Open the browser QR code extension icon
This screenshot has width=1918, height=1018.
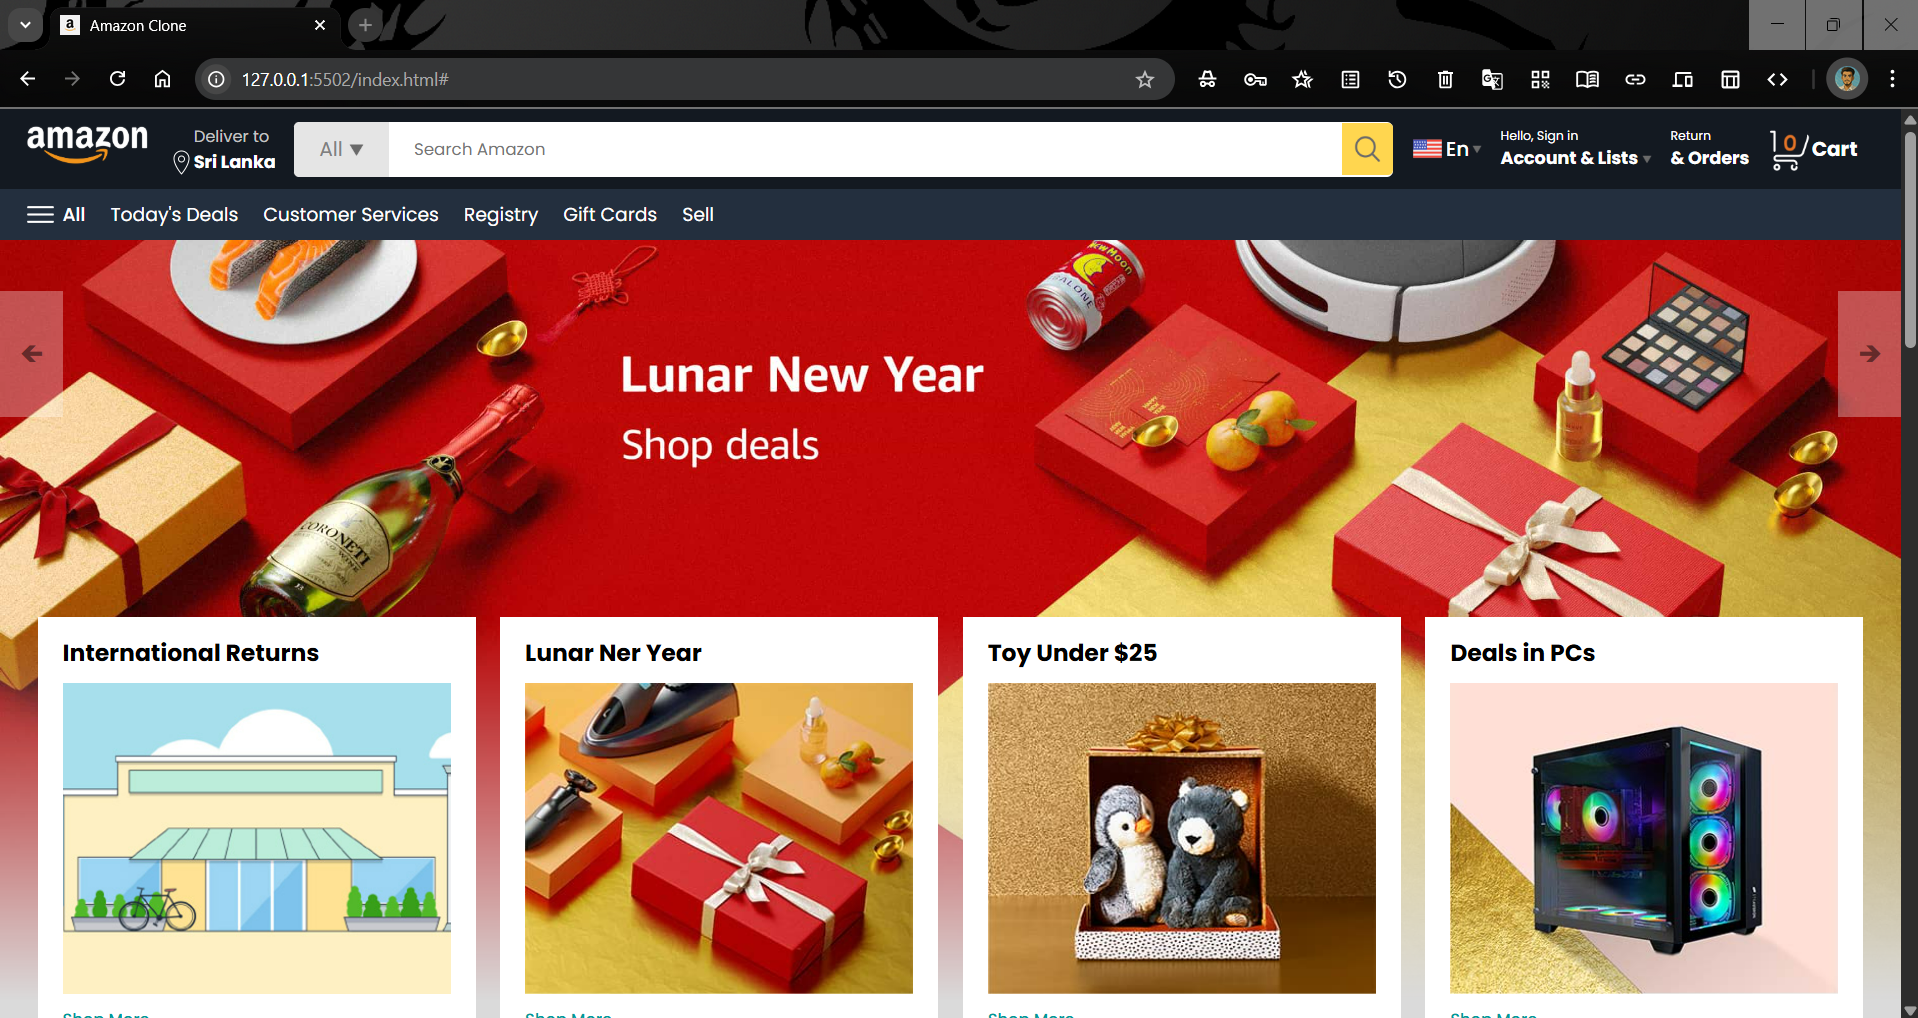pos(1540,80)
